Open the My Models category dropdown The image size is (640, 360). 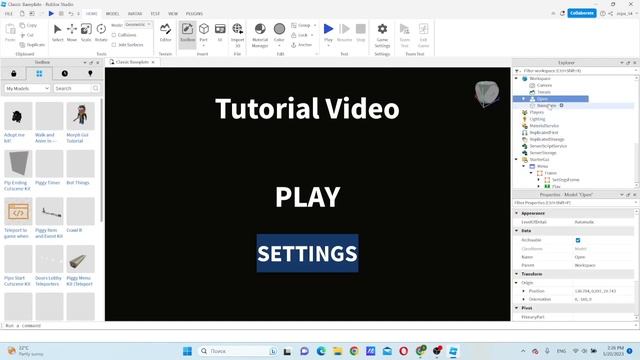coord(27,88)
